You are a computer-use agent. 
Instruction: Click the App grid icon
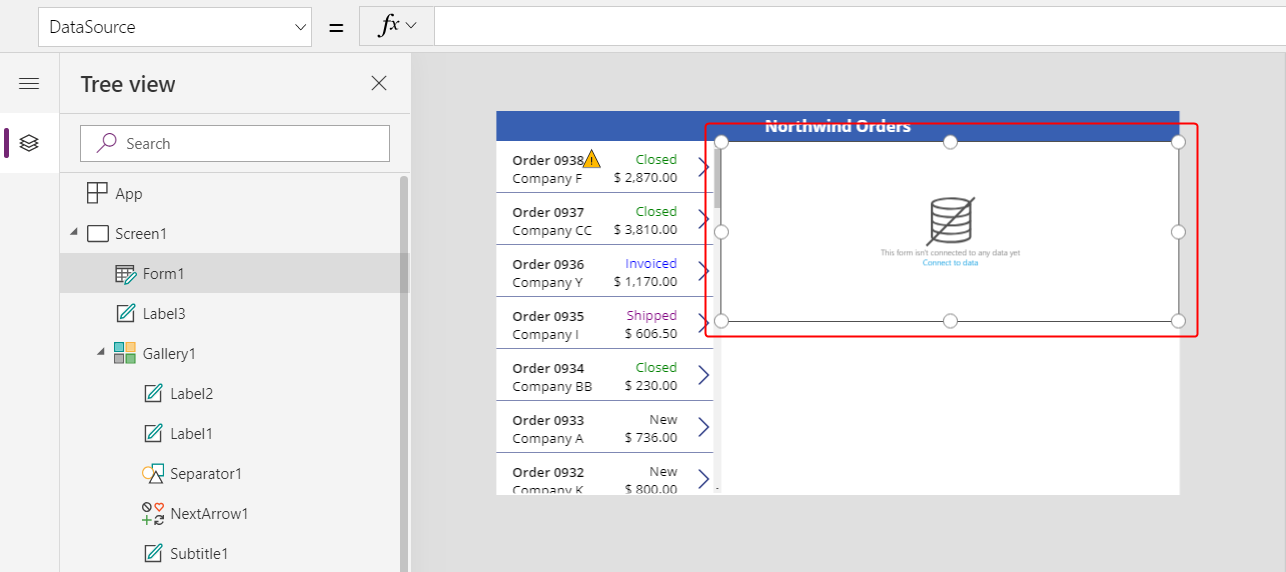97,193
